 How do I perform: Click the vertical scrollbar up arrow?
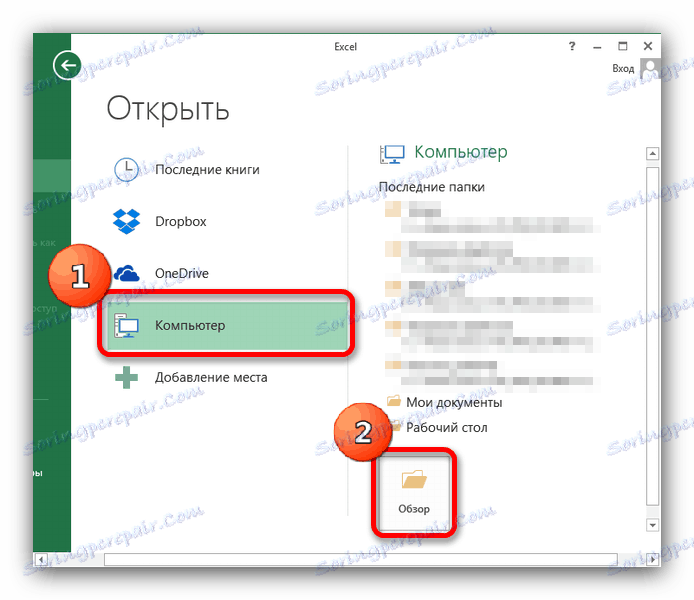click(652, 154)
